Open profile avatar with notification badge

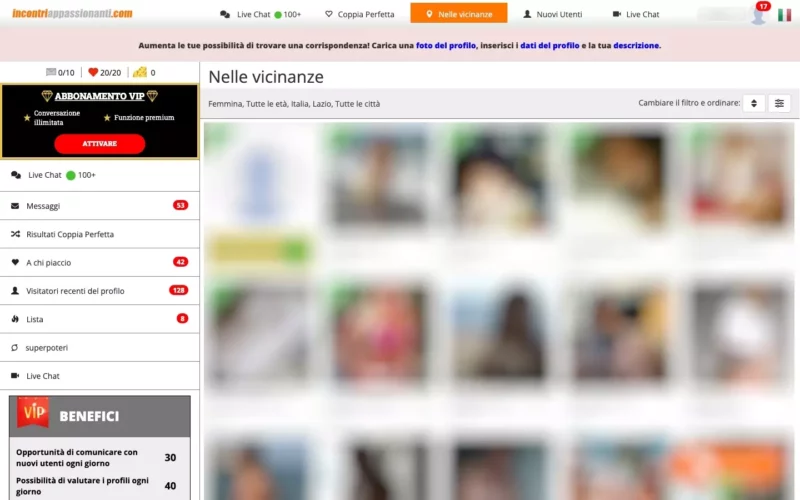point(758,15)
